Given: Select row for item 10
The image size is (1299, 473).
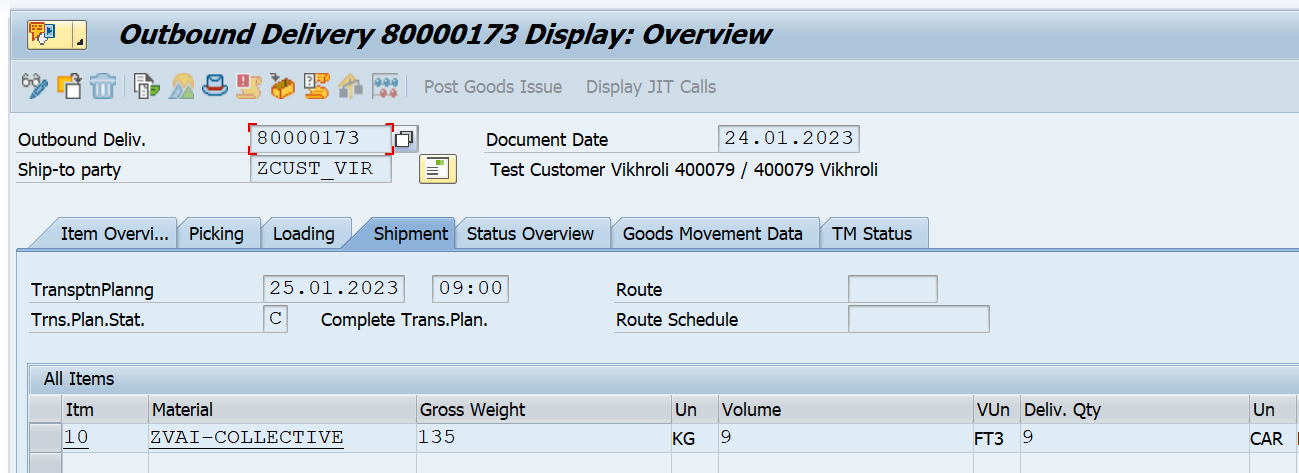Looking at the screenshot, I should [45, 438].
